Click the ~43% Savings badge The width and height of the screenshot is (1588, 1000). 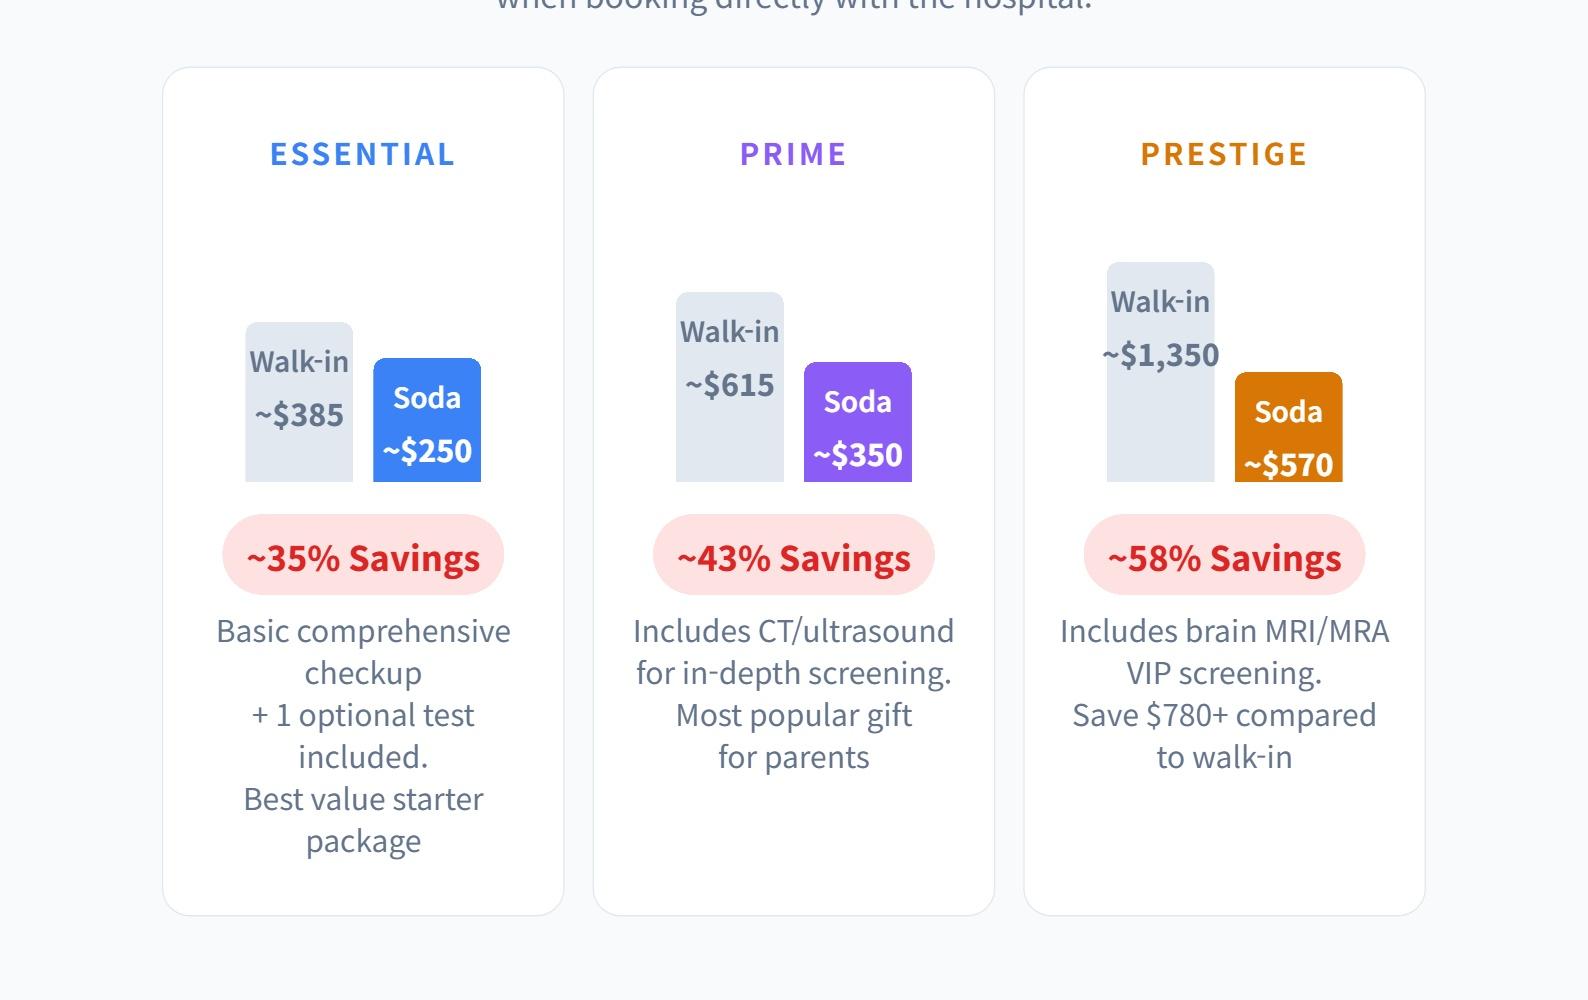(x=794, y=556)
